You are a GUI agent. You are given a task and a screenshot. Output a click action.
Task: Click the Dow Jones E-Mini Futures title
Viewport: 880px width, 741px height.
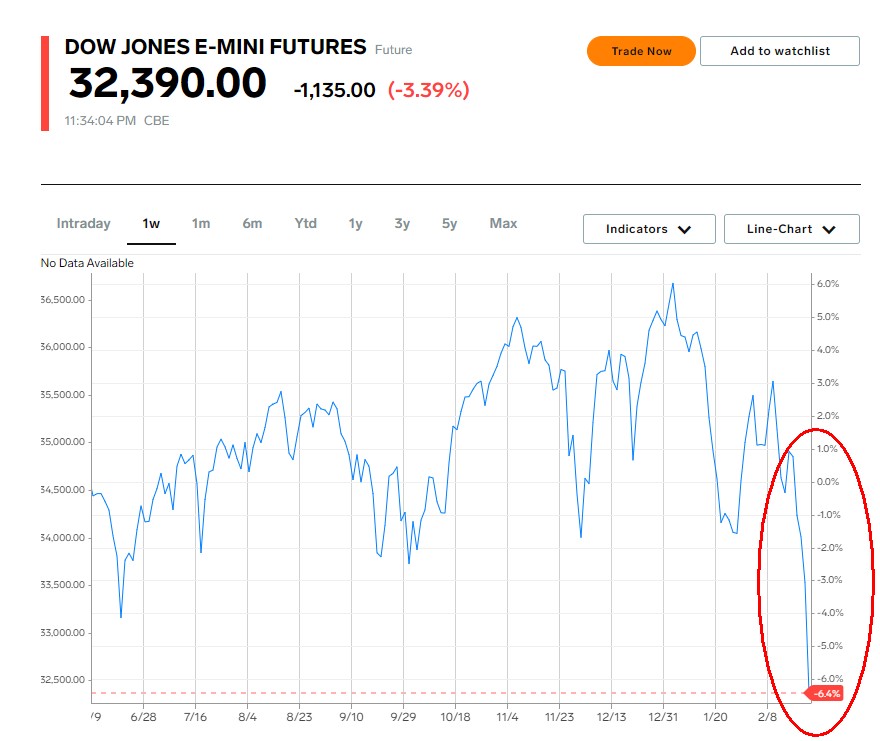(216, 47)
